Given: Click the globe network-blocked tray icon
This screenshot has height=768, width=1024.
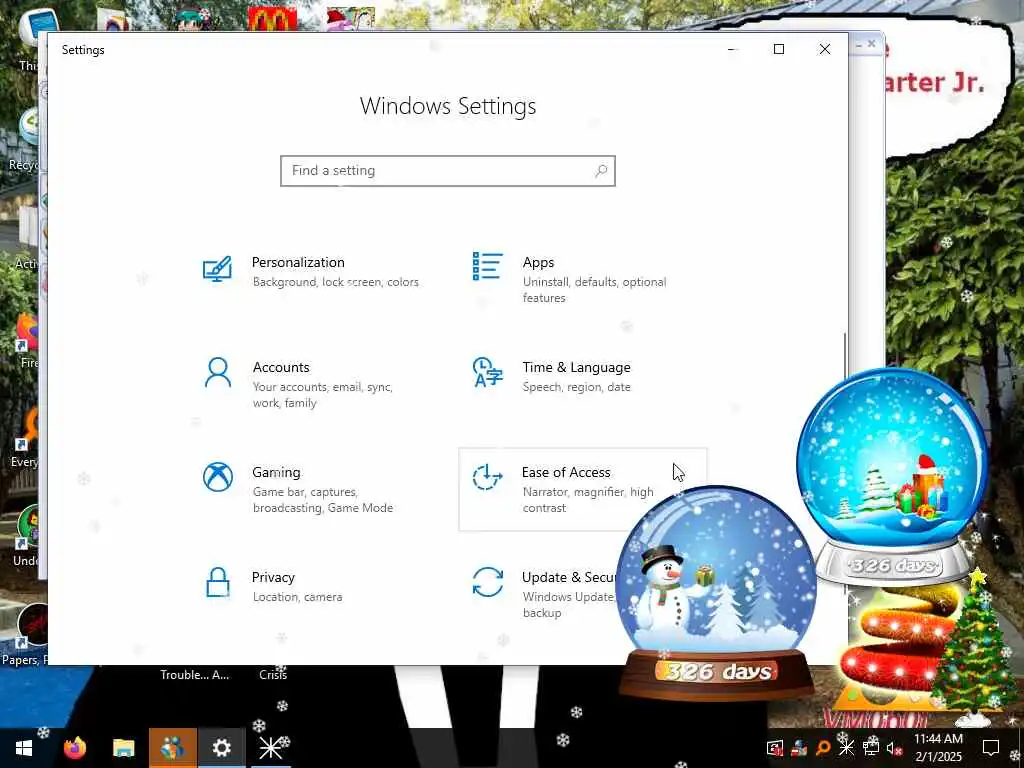Looking at the screenshot, I should tap(799, 748).
